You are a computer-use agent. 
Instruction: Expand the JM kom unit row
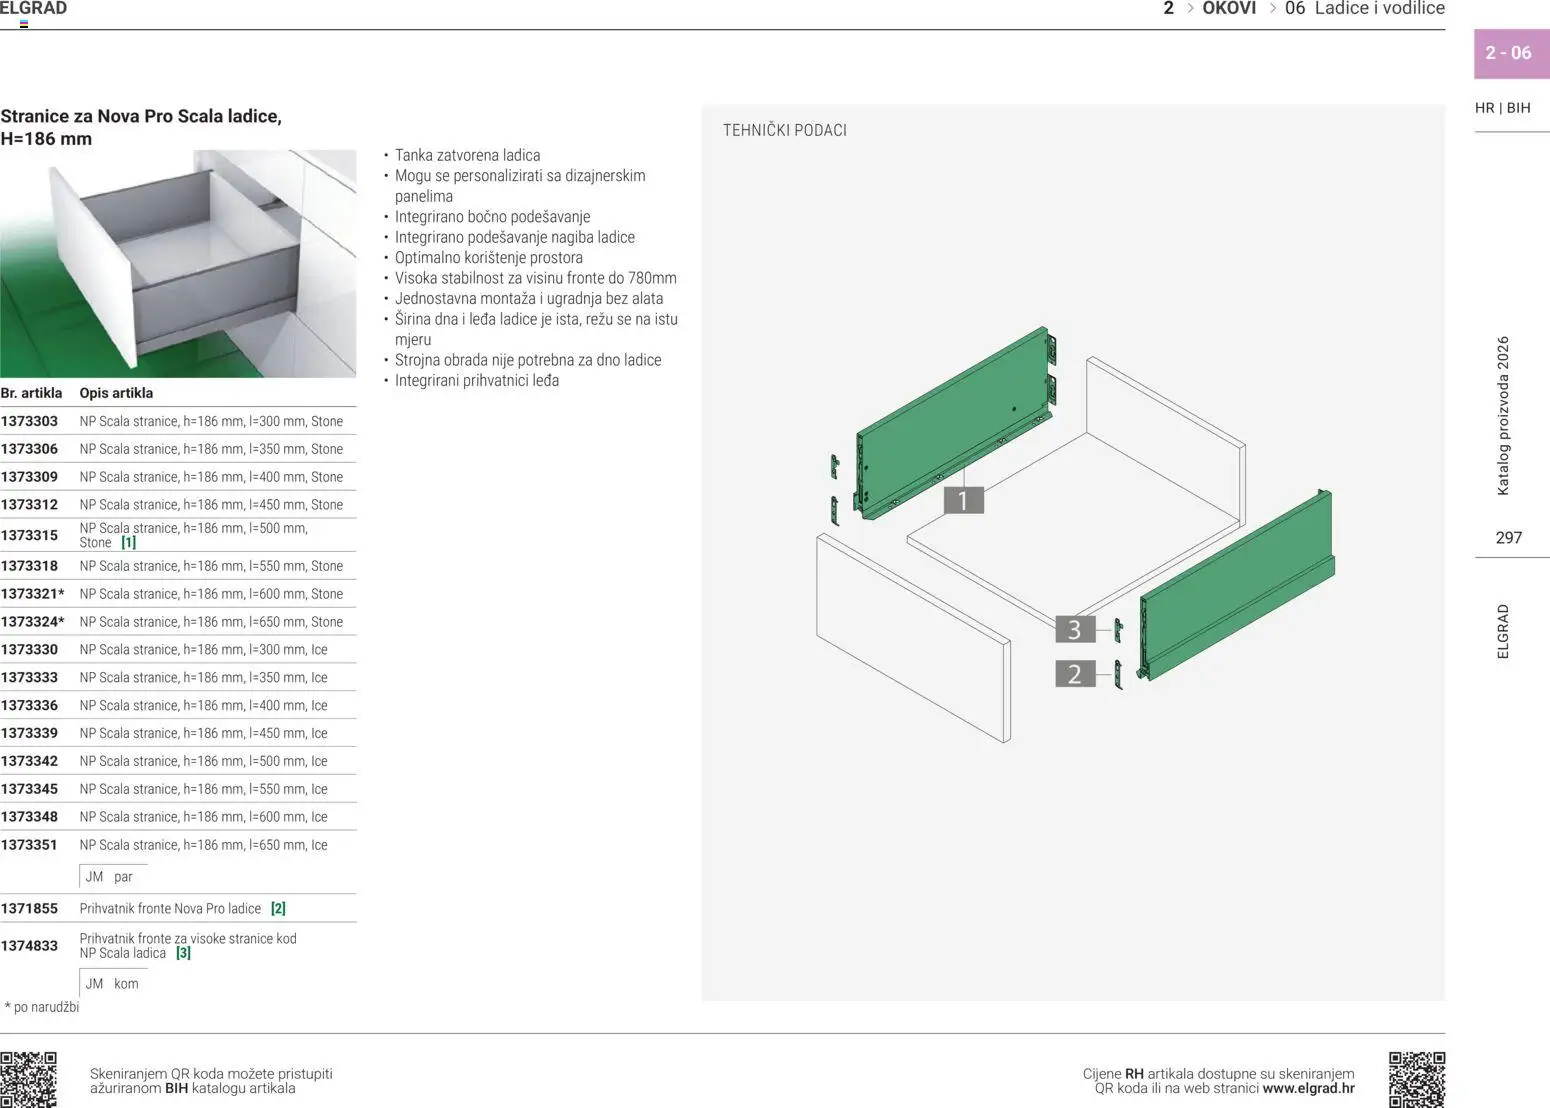point(110,983)
